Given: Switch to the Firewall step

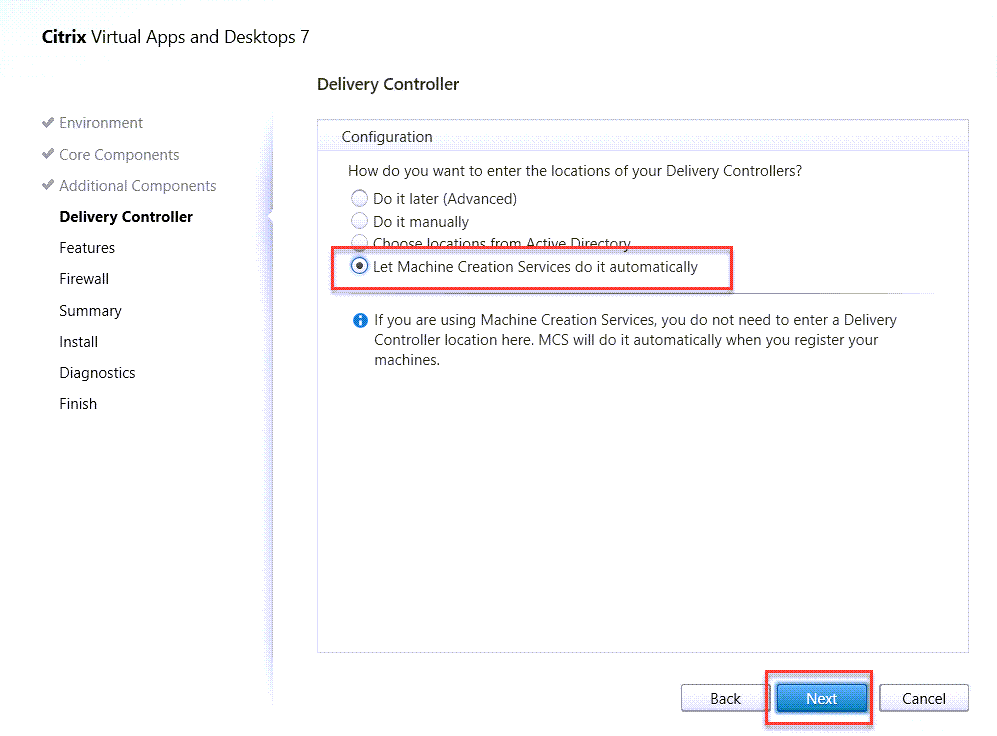Looking at the screenshot, I should [x=84, y=279].
